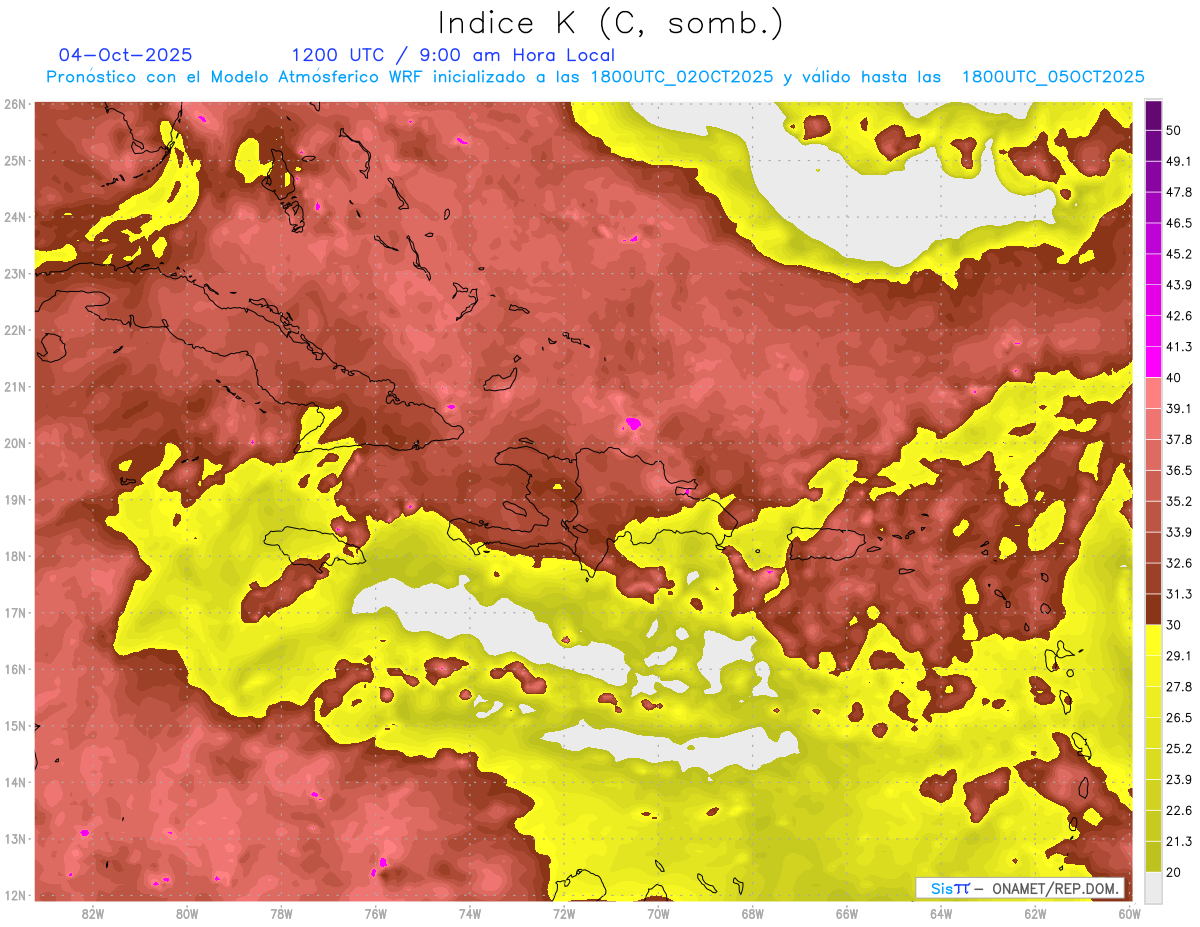Click the longitude label "74W"
Image resolution: width=1200 pixels, height=927 pixels.
pos(469,913)
